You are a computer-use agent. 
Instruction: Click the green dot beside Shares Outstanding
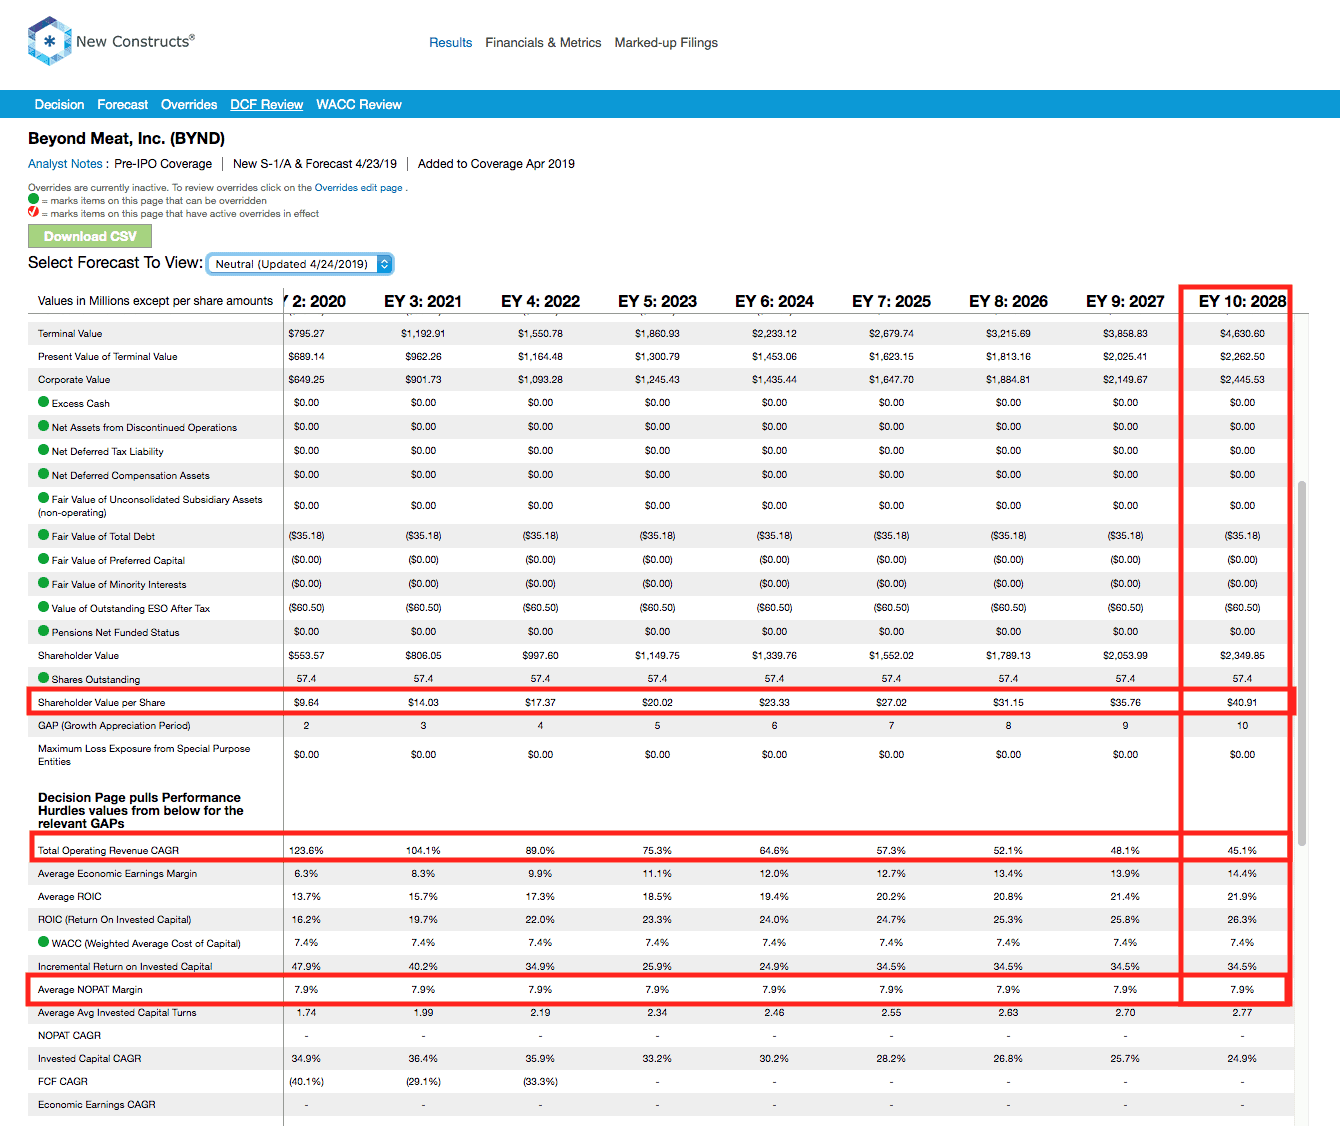(43, 678)
